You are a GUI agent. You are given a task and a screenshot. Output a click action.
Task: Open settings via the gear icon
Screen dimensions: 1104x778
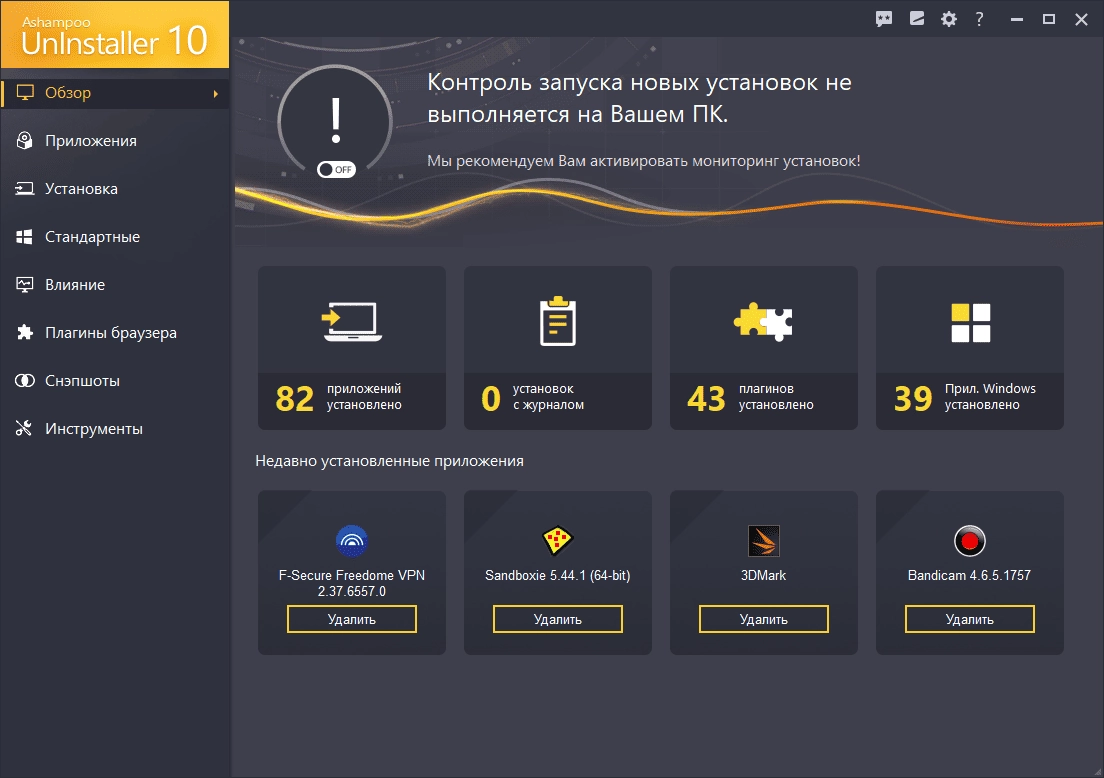[949, 19]
